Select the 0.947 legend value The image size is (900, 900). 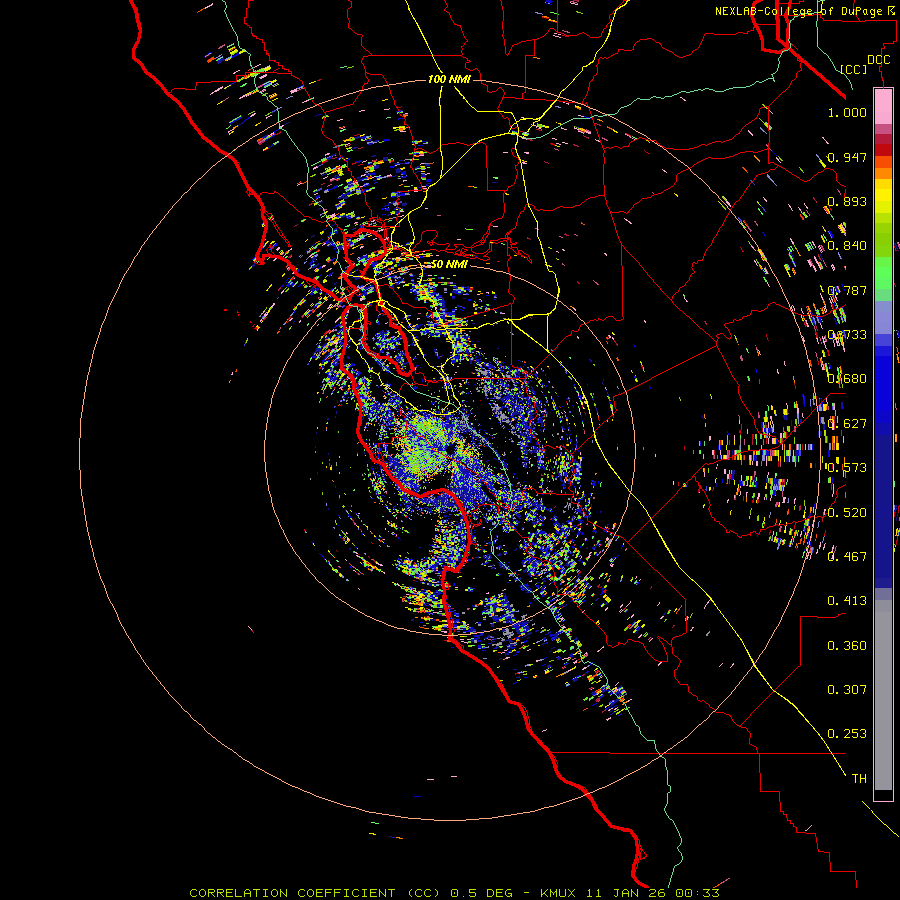[x=847, y=157]
